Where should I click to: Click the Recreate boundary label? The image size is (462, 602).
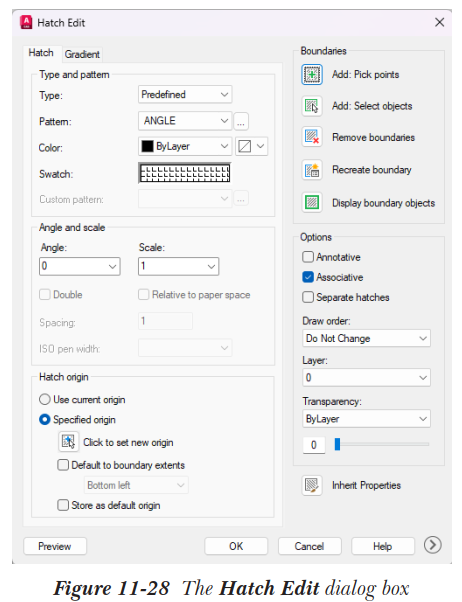click(372, 170)
